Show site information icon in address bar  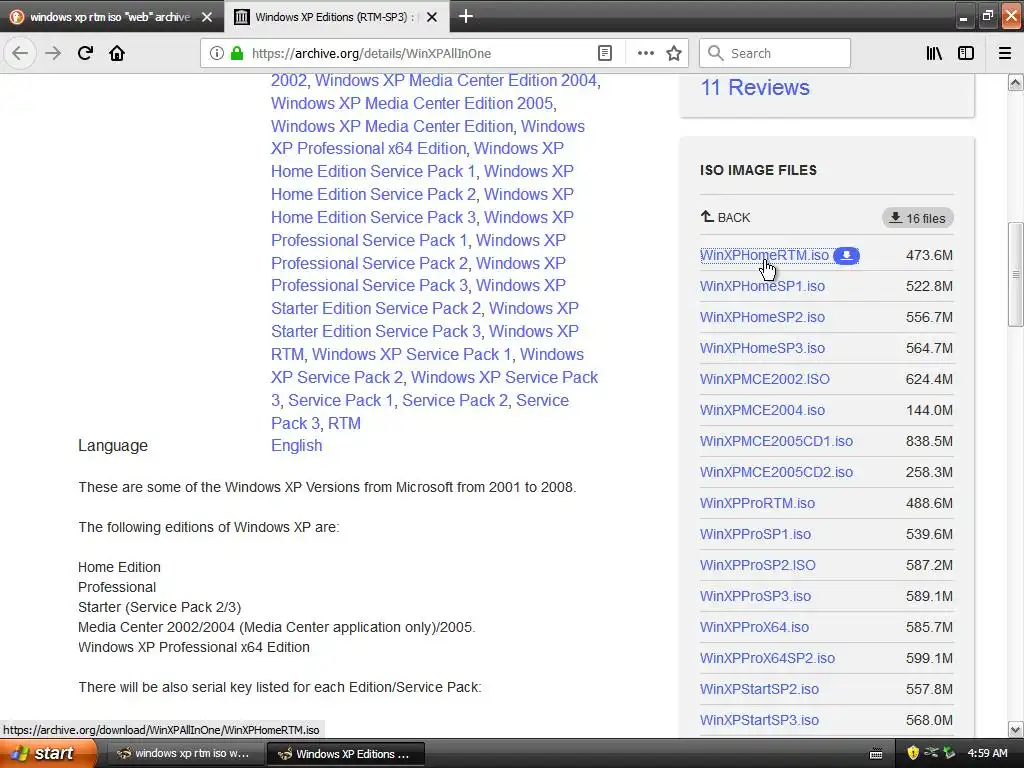tap(216, 53)
